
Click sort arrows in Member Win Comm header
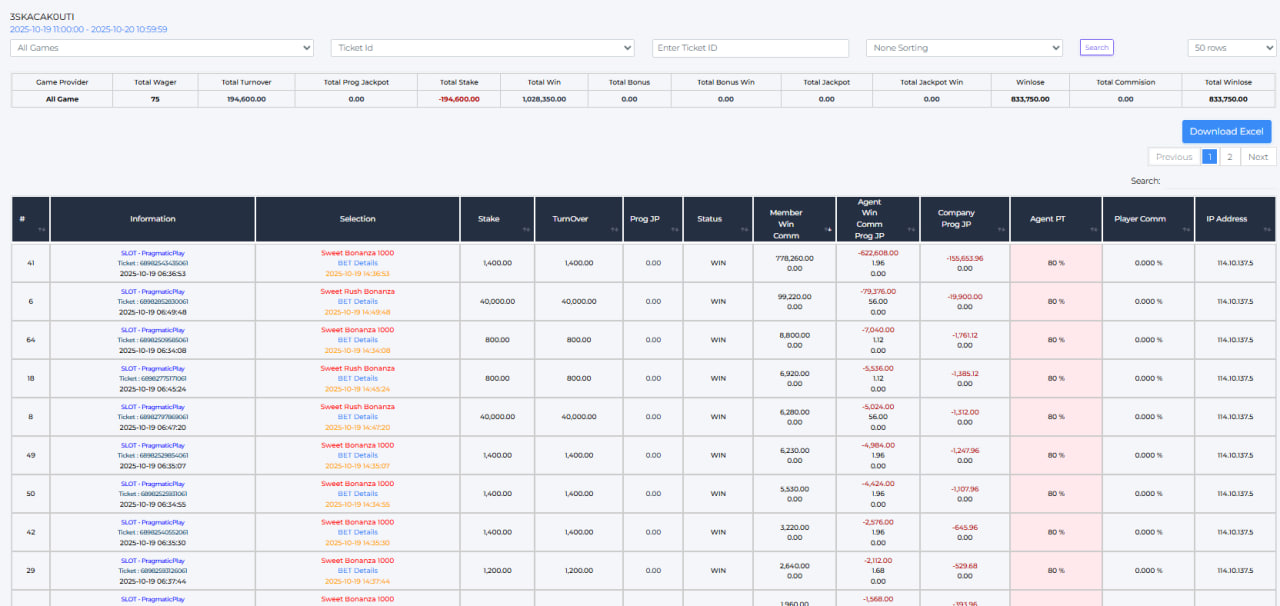click(x=826, y=230)
